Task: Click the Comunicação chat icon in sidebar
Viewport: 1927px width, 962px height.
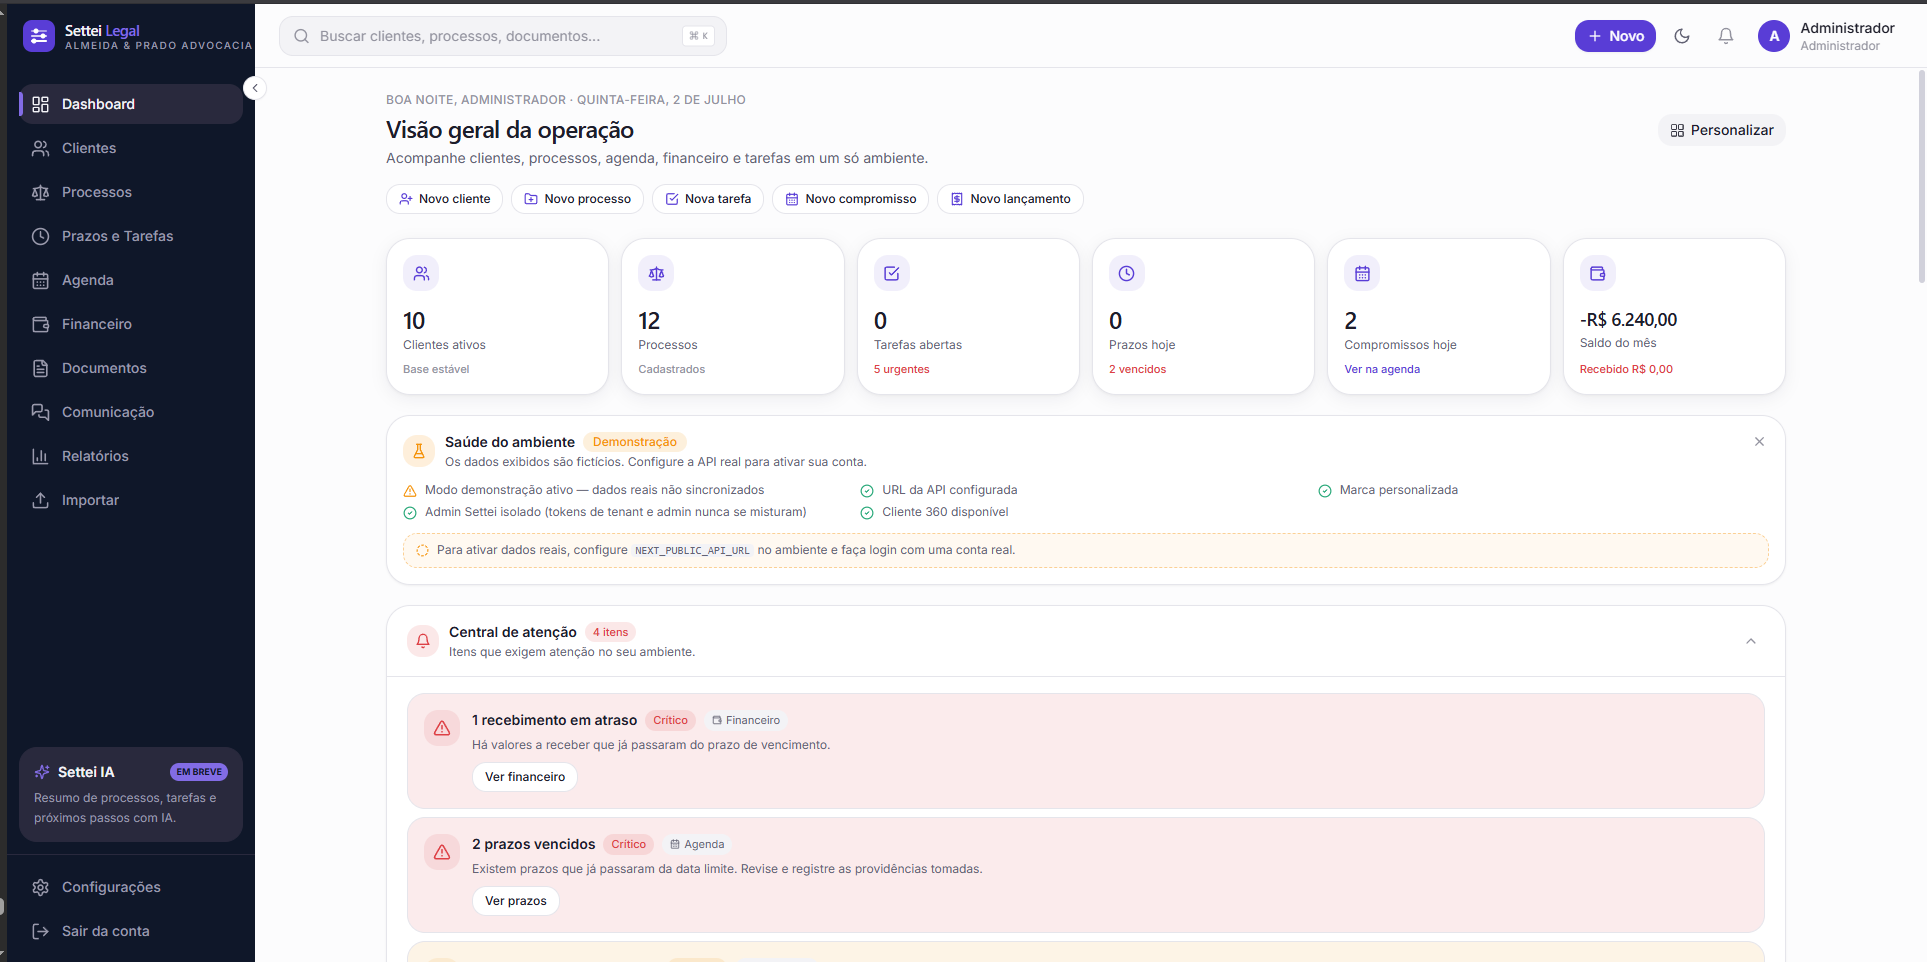Action: (40, 412)
